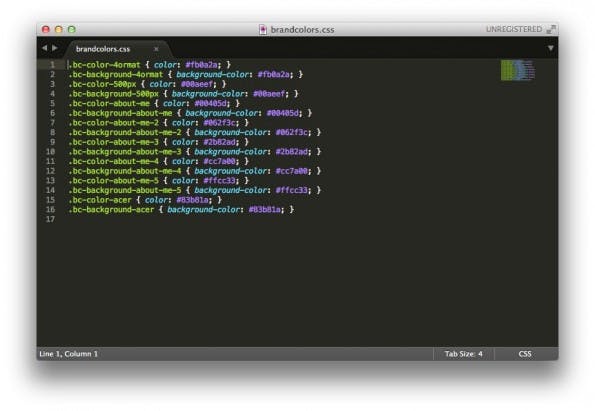Click the previous tab left arrow
This screenshot has width=595, height=411.
pos(44,48)
